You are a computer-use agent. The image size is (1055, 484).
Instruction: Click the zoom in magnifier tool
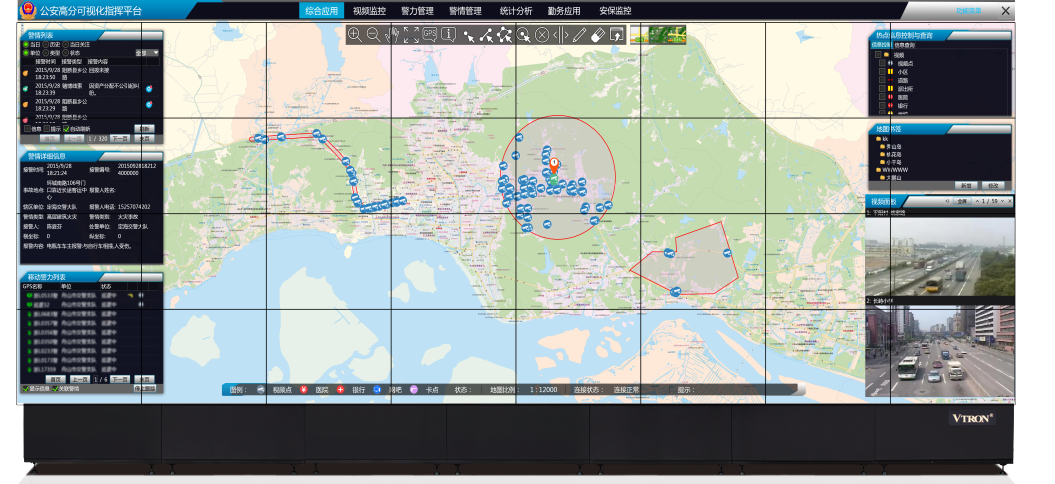[x=354, y=35]
